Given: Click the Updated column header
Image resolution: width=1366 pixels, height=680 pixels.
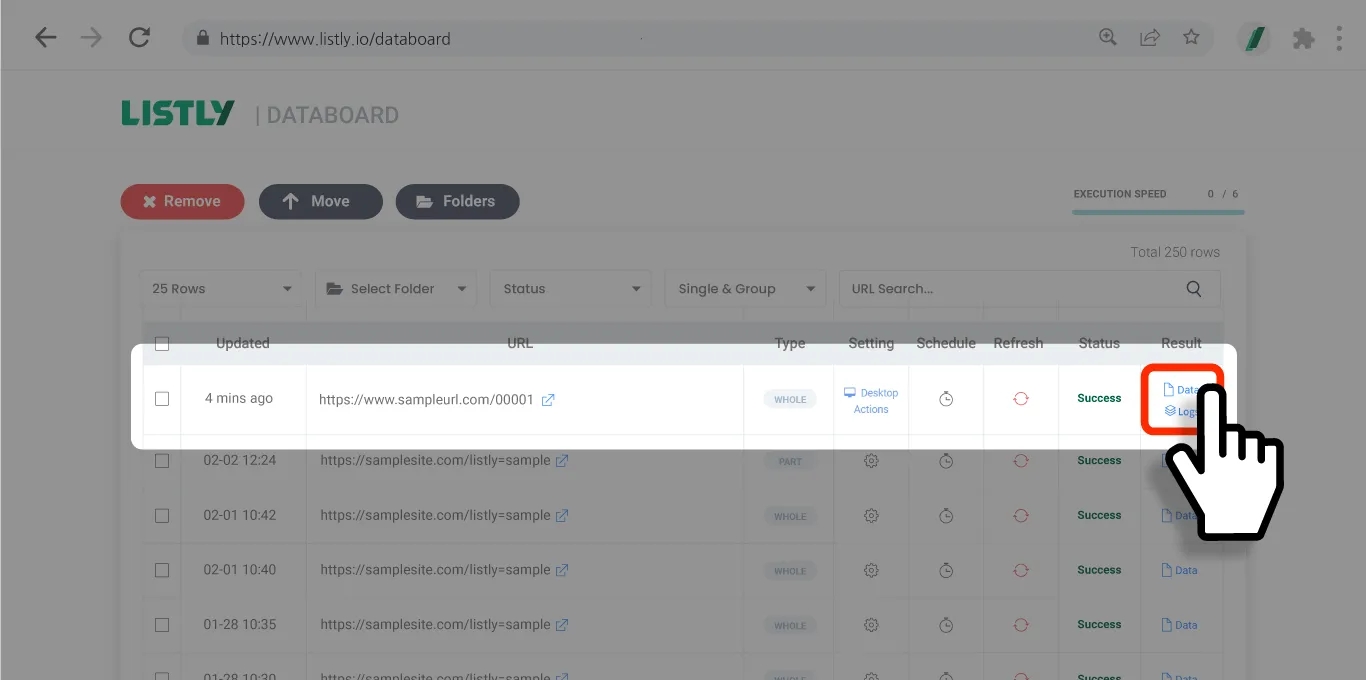Looking at the screenshot, I should click(243, 343).
